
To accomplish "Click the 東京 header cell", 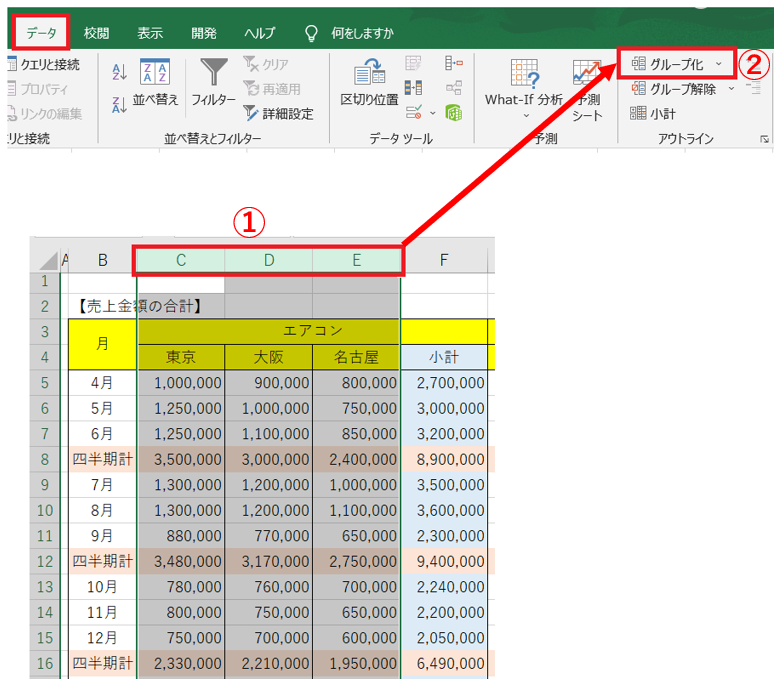I will click(181, 357).
